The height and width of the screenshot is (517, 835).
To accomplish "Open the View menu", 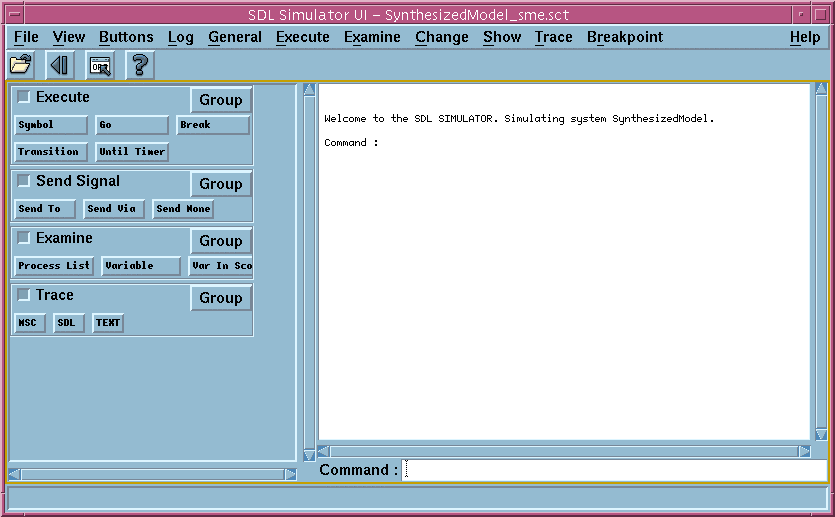I will click(x=69, y=37).
